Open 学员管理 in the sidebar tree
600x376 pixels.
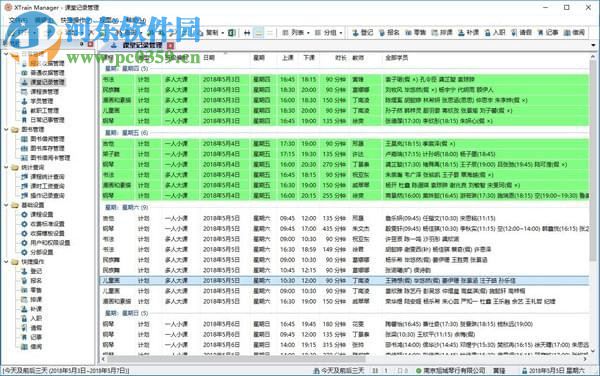(42, 101)
